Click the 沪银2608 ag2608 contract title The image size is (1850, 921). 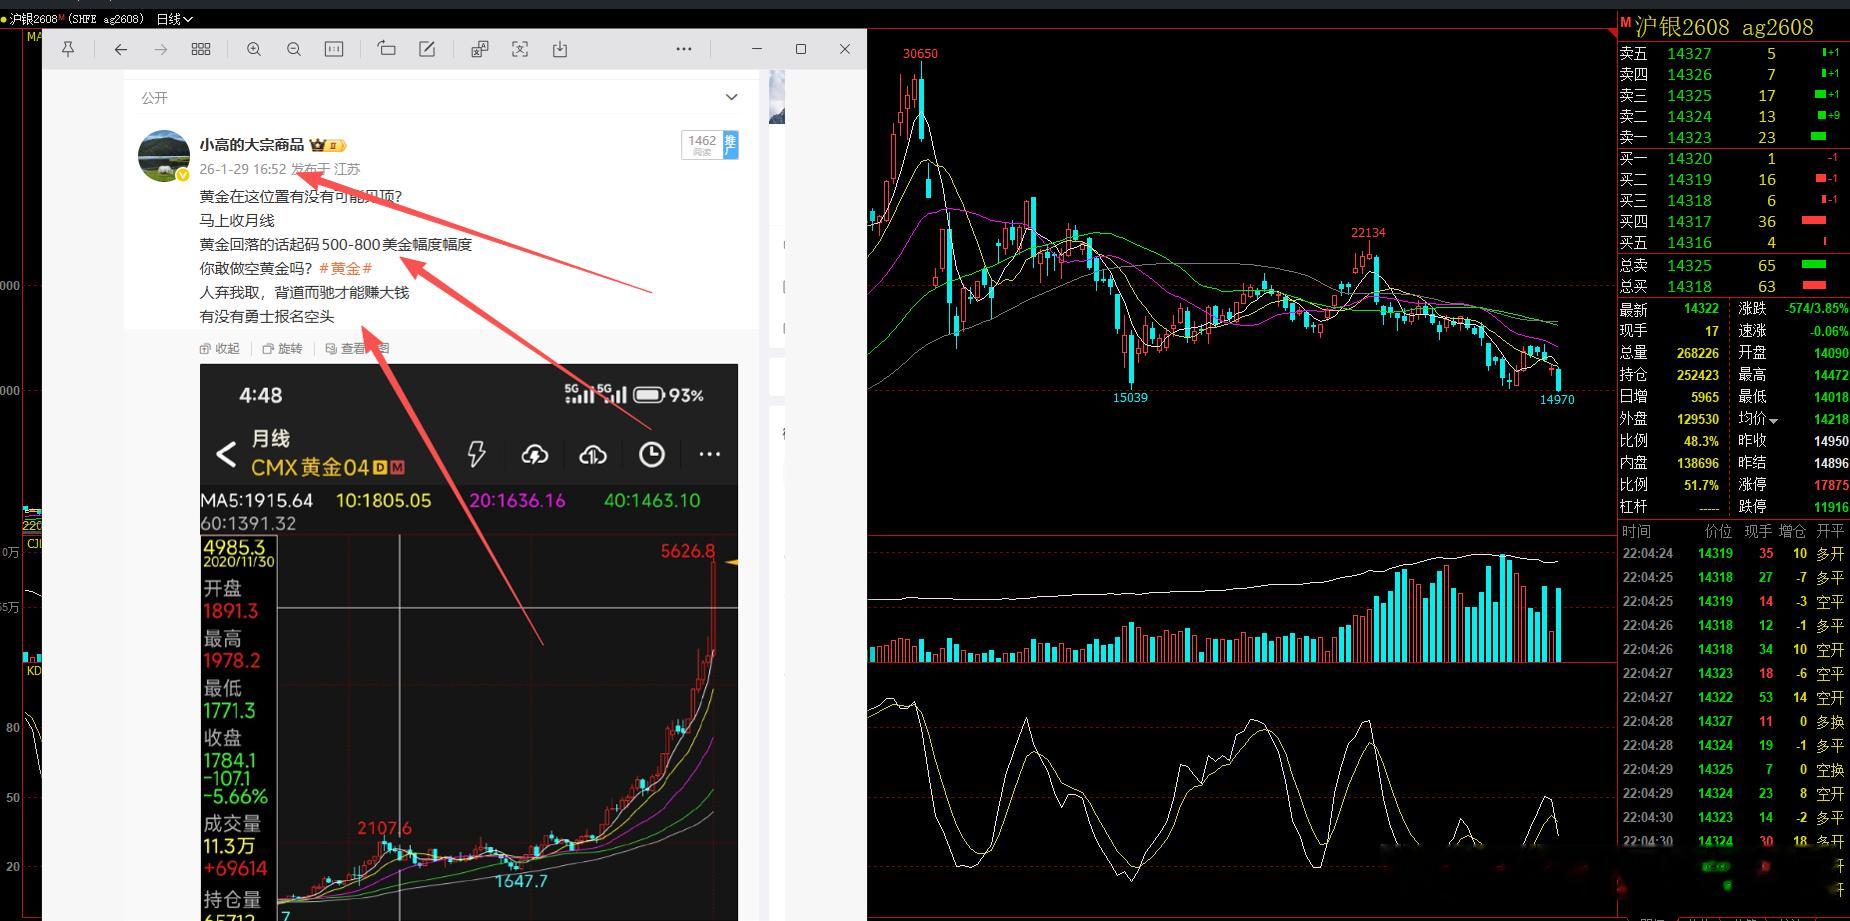1724,27
